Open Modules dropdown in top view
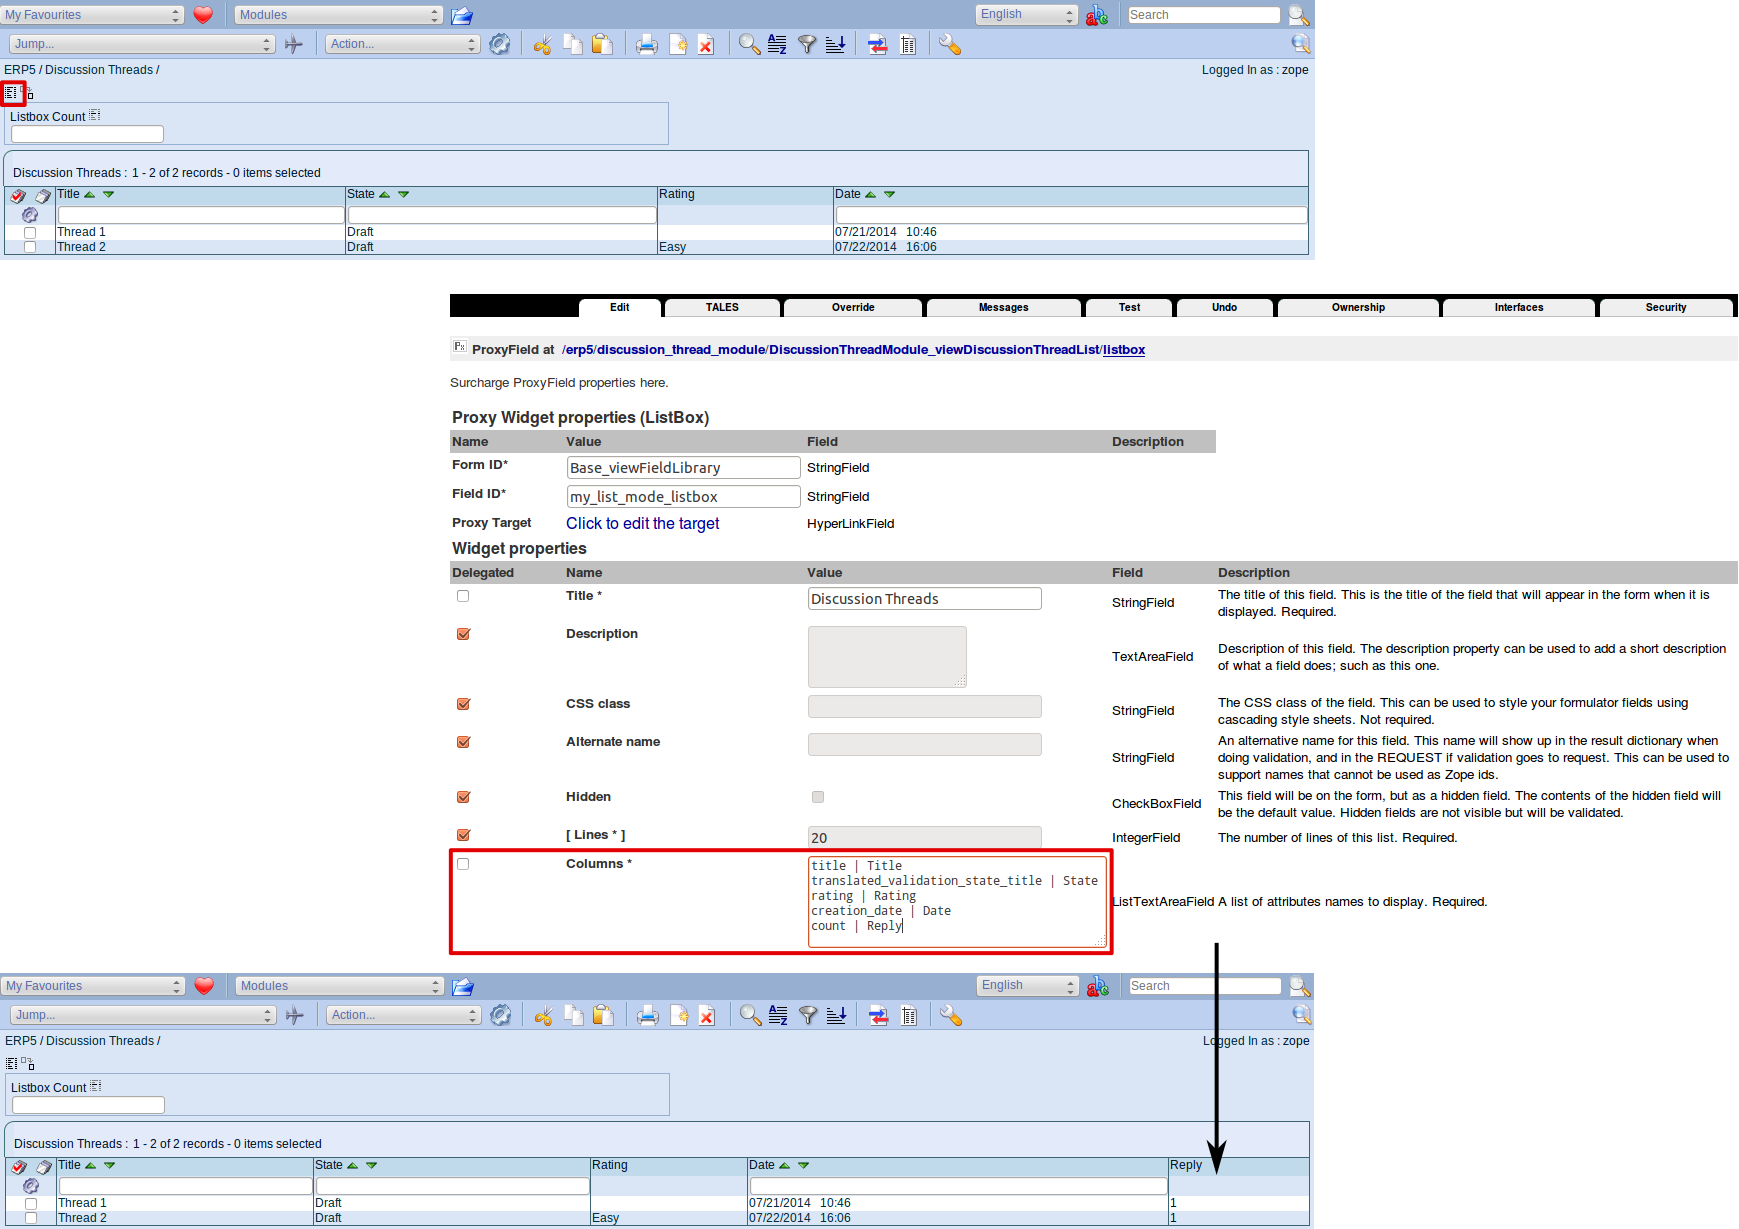The image size is (1739, 1229). pyautogui.click(x=339, y=15)
